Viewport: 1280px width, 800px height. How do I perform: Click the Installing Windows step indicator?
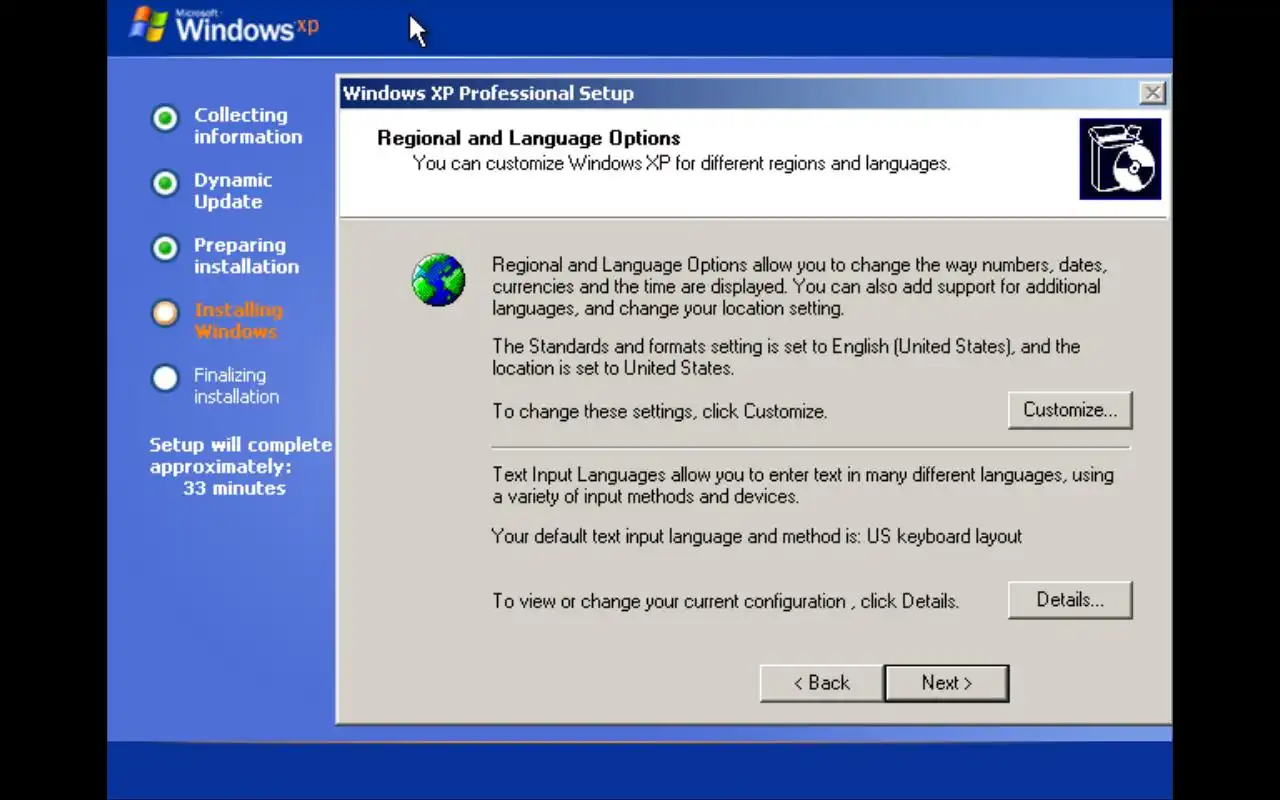click(165, 313)
